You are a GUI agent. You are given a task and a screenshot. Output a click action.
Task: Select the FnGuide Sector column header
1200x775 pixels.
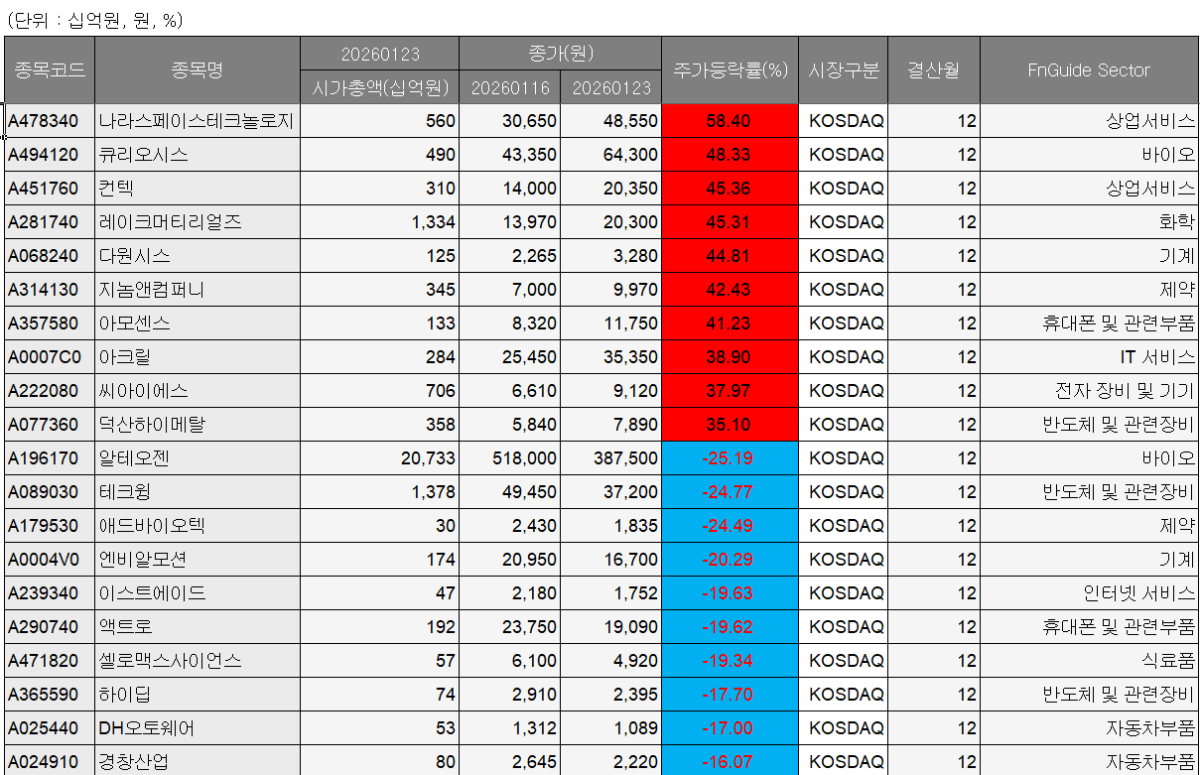[1089, 70]
